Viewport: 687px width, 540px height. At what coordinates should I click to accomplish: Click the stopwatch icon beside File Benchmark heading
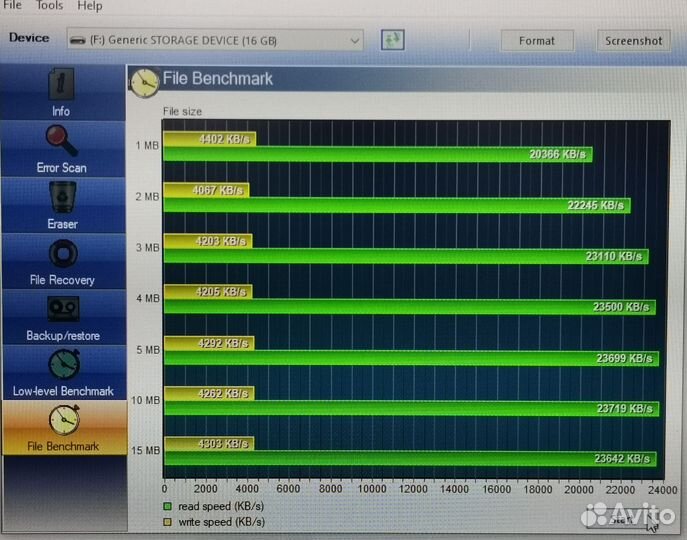pyautogui.click(x=144, y=82)
